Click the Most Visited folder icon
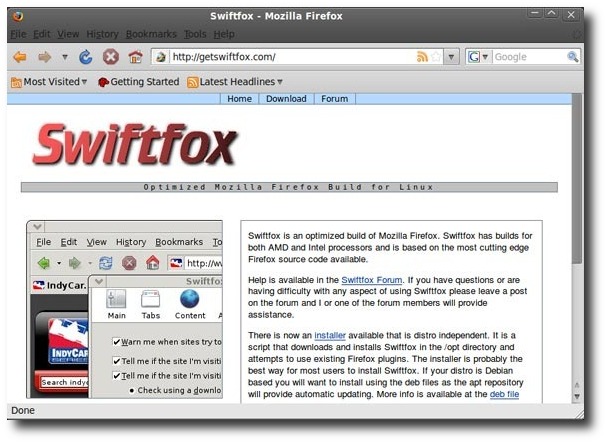Image resolution: width=607 pixels, height=443 pixels. click(16, 82)
